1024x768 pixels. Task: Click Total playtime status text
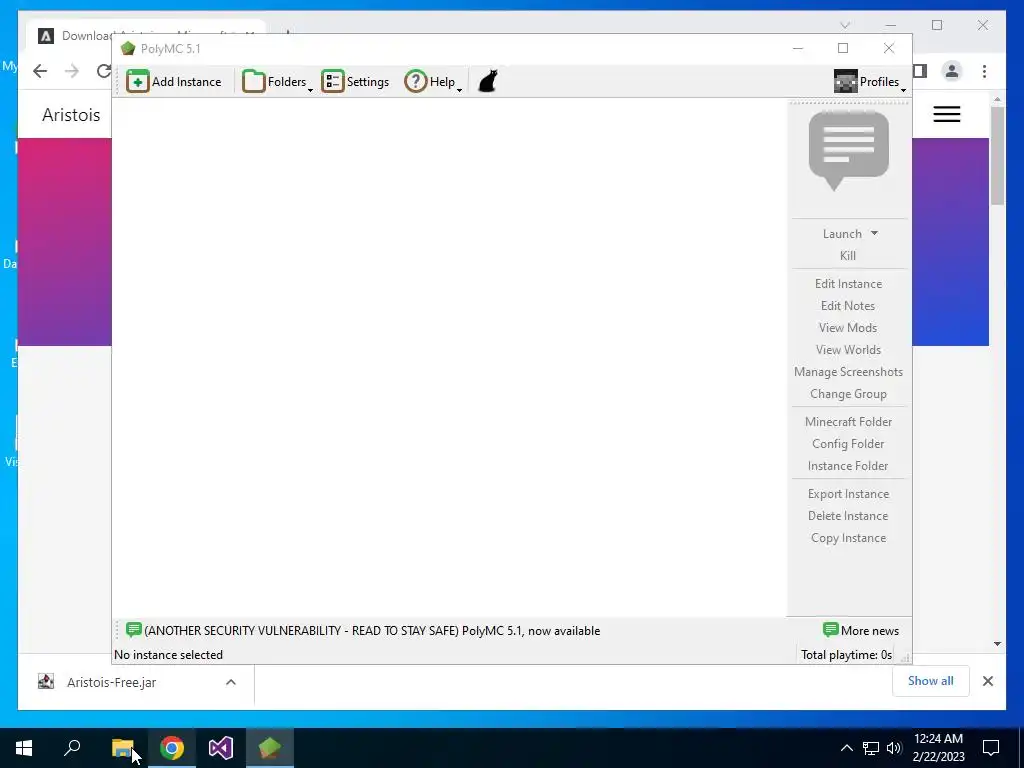click(x=846, y=654)
